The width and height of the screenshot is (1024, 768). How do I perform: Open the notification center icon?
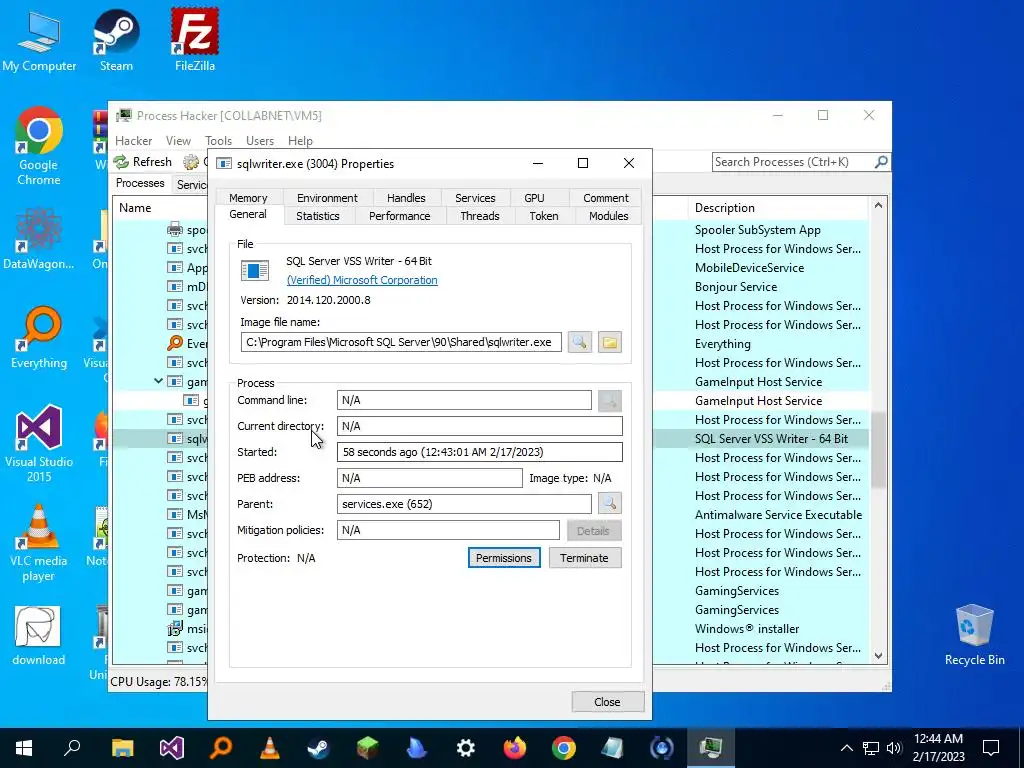[991, 748]
